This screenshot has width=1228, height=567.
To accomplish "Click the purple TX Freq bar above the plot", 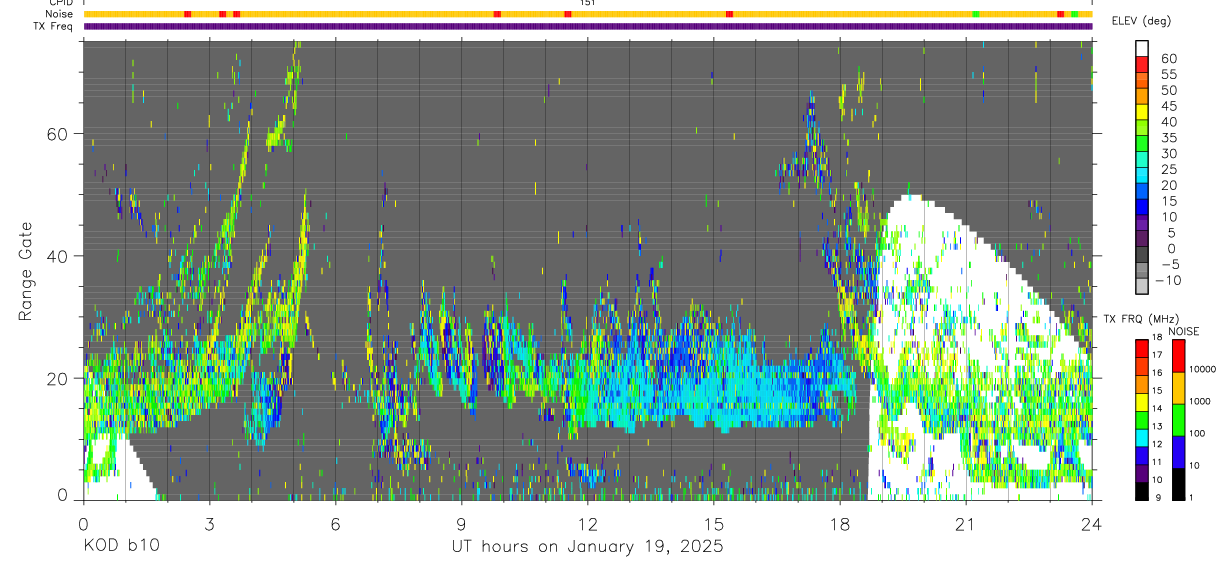I will coord(588,26).
